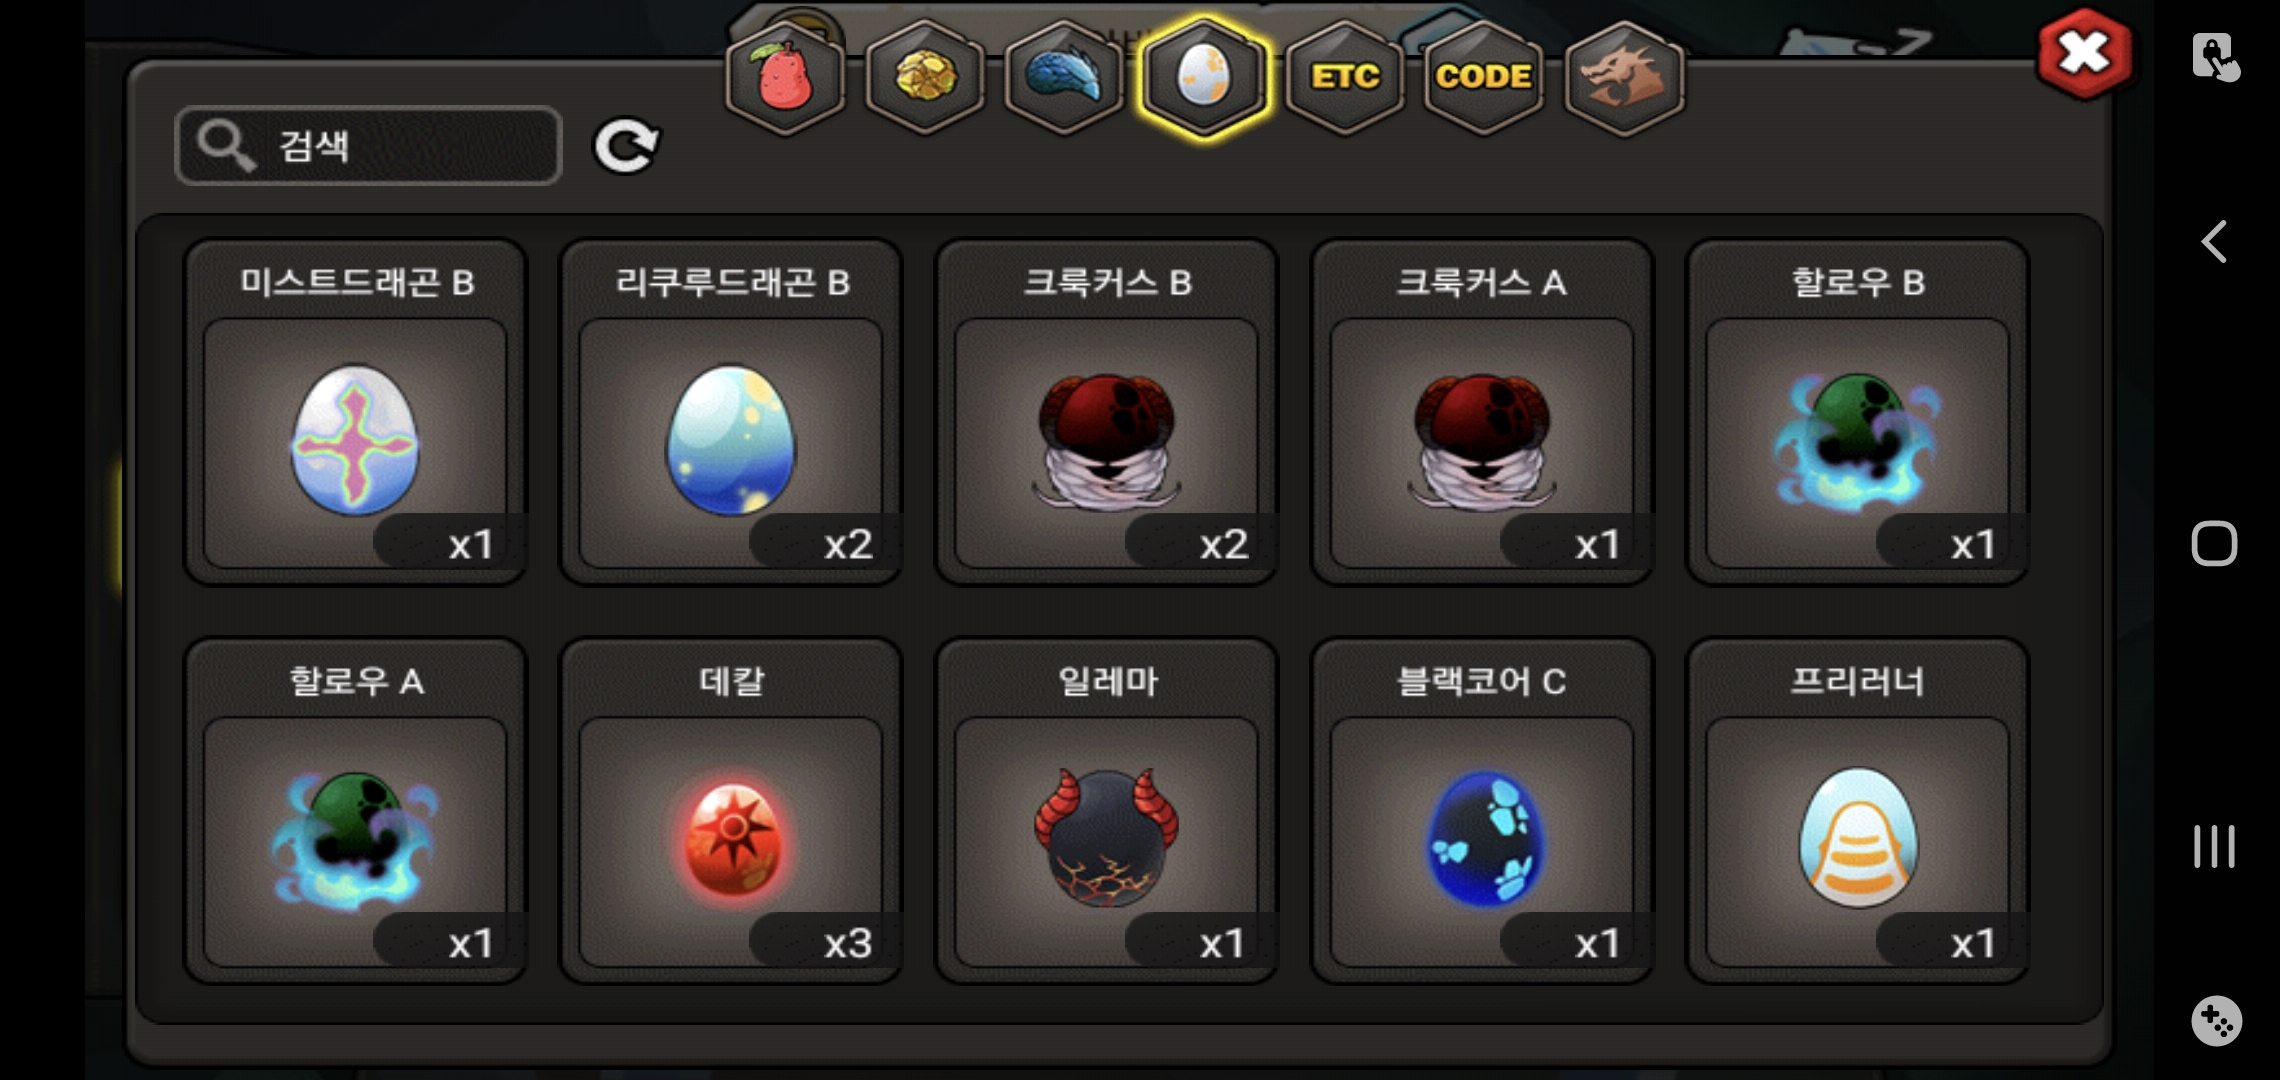The height and width of the screenshot is (1080, 2280).
Task: Focus the 검색 search field
Action: [x=368, y=145]
